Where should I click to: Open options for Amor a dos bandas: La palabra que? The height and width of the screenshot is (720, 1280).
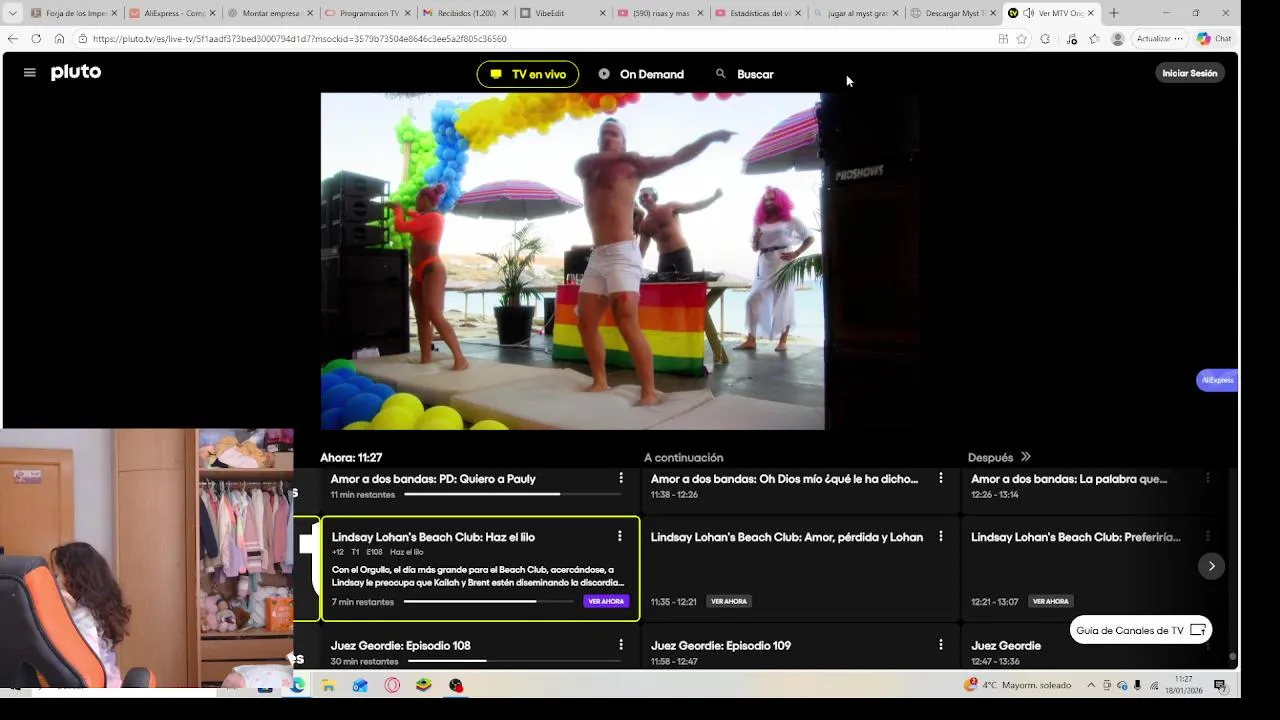(1208, 478)
